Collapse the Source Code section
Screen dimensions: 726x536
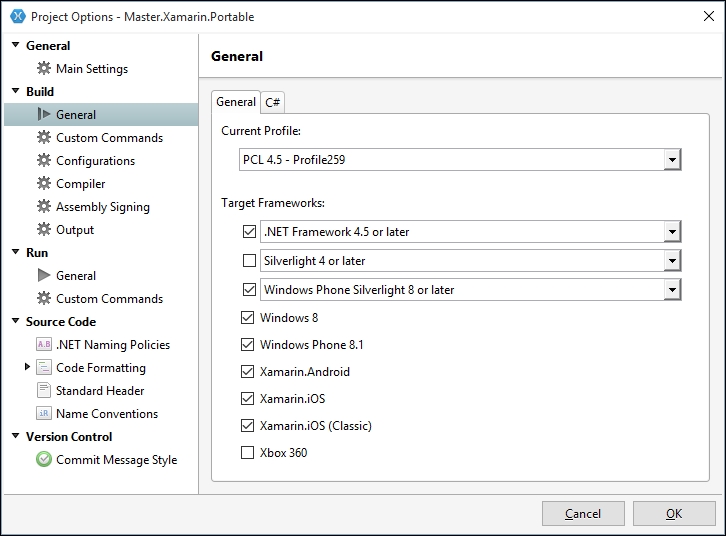coord(16,321)
